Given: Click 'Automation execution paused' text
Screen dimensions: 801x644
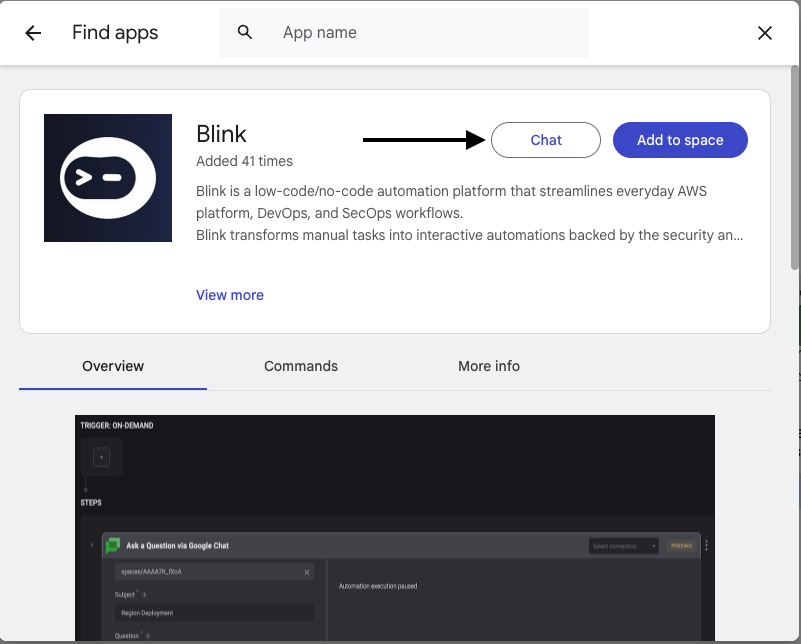Looking at the screenshot, I should pos(378,586).
